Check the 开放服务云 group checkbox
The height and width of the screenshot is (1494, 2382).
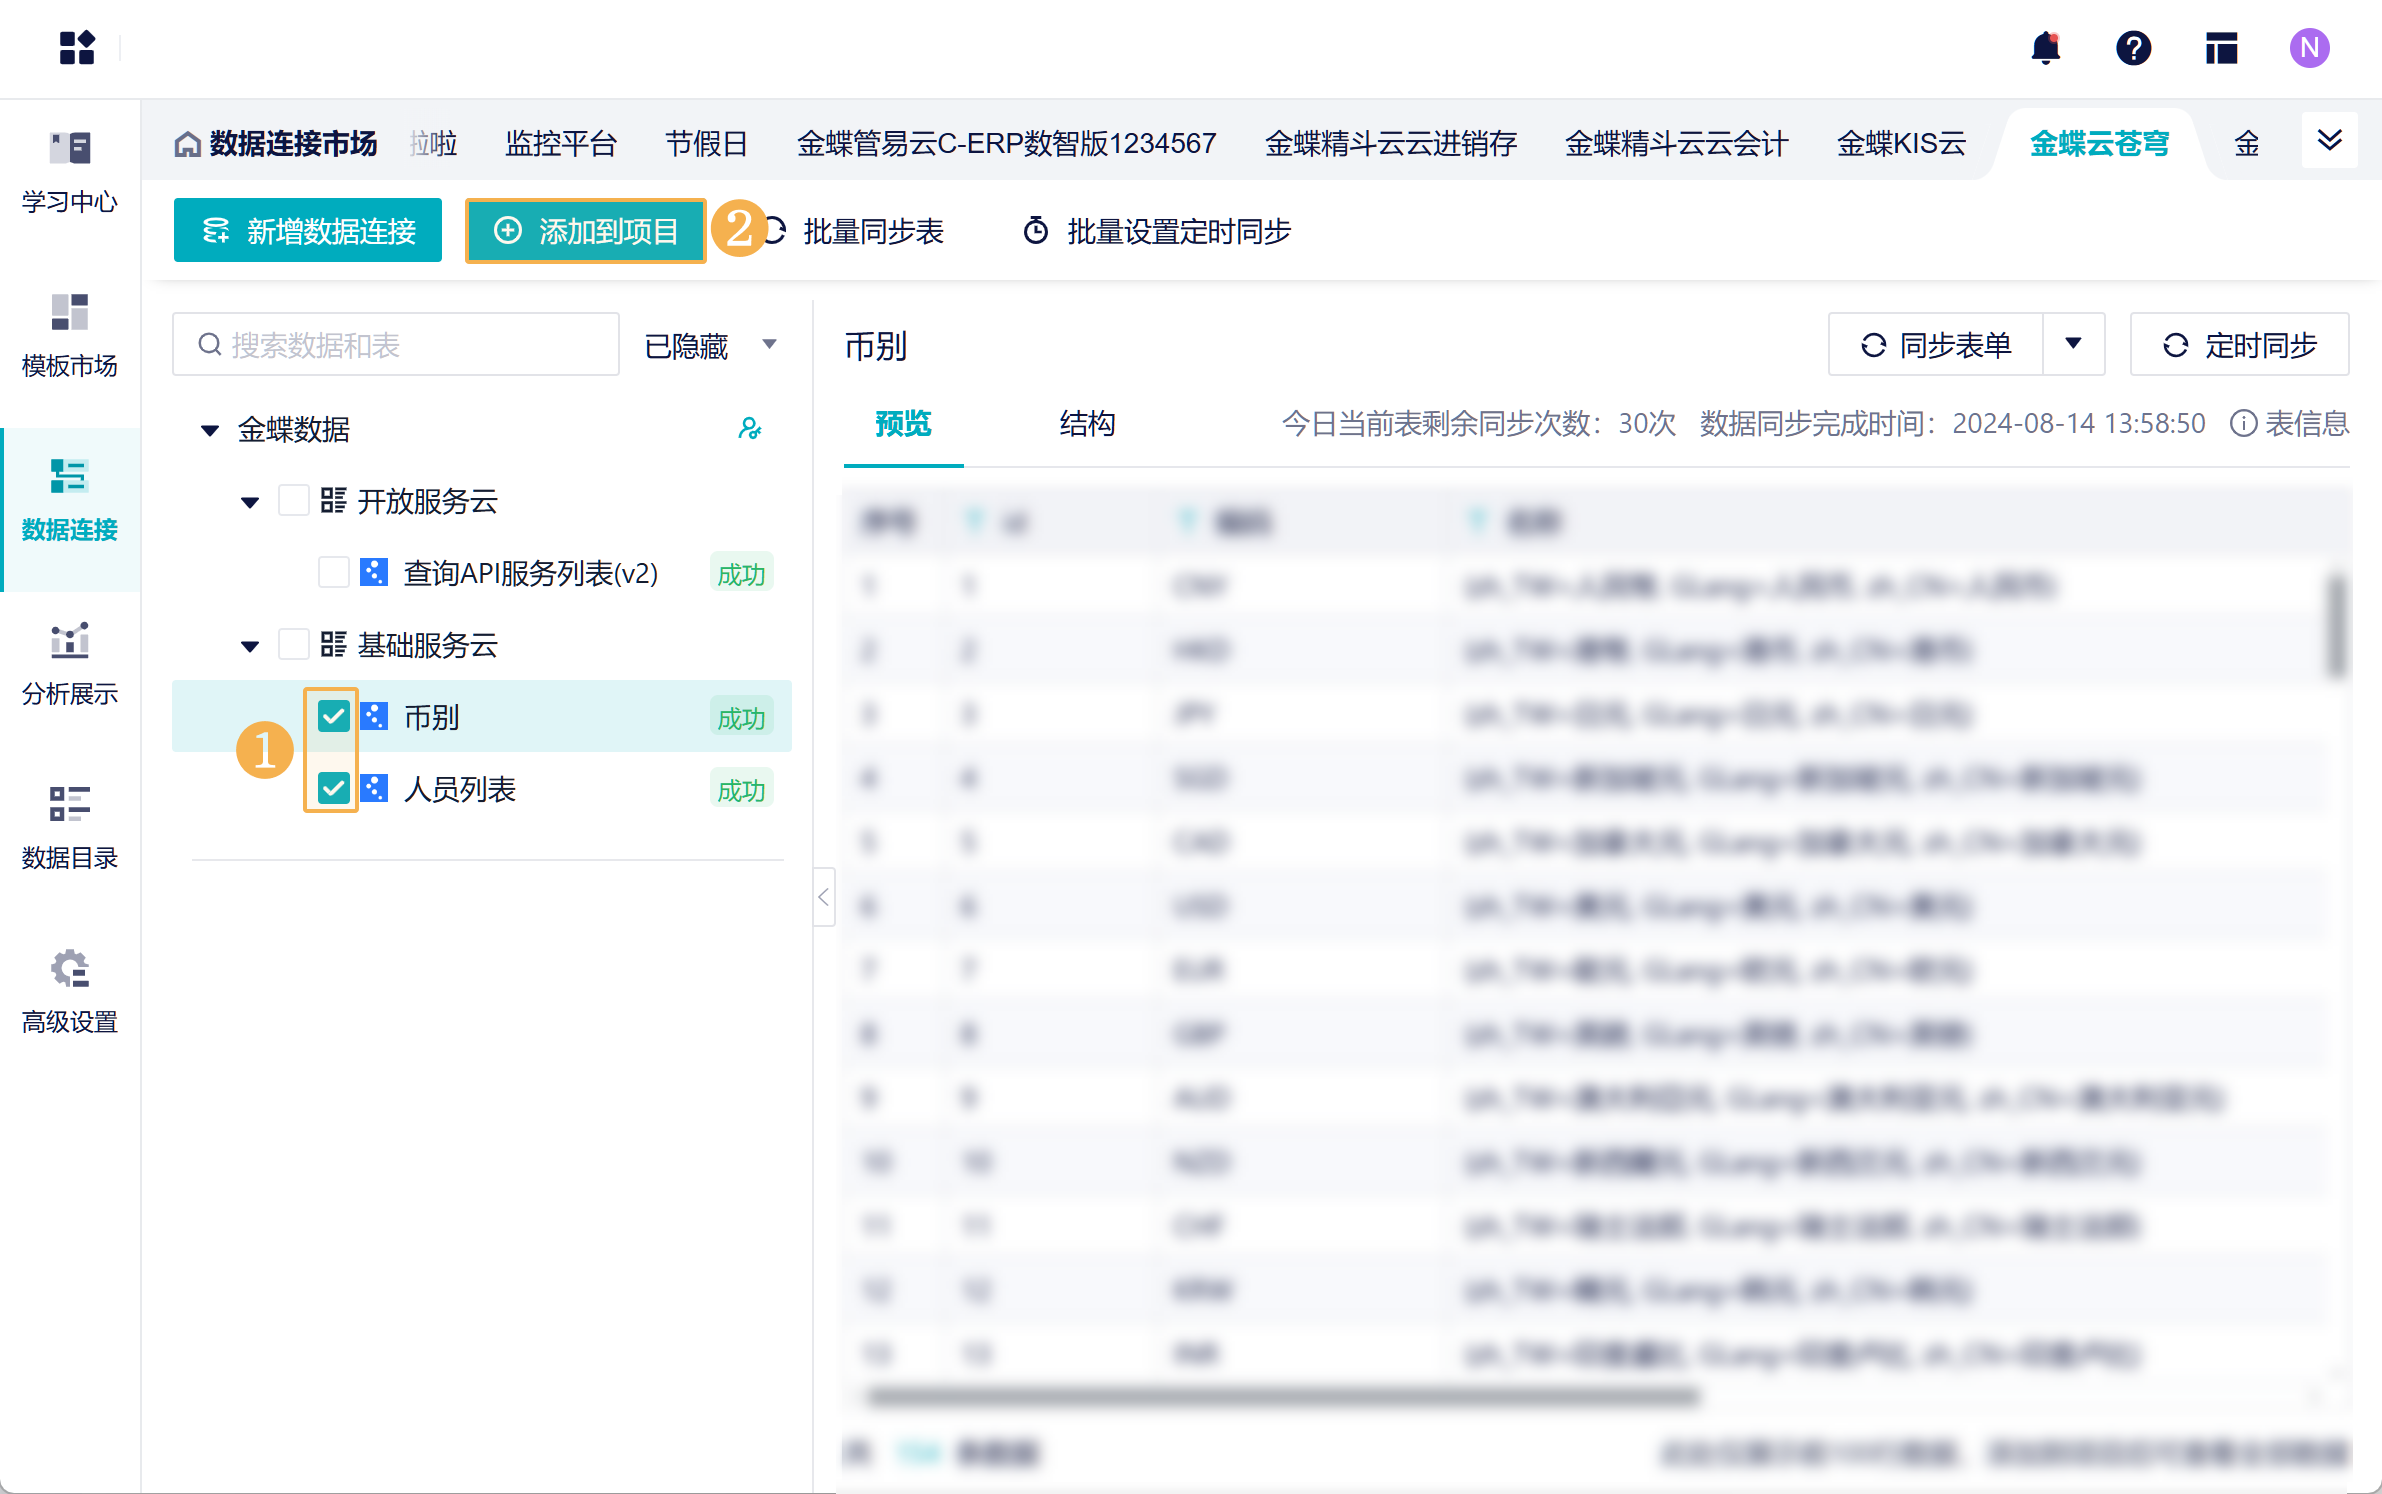coord(293,500)
